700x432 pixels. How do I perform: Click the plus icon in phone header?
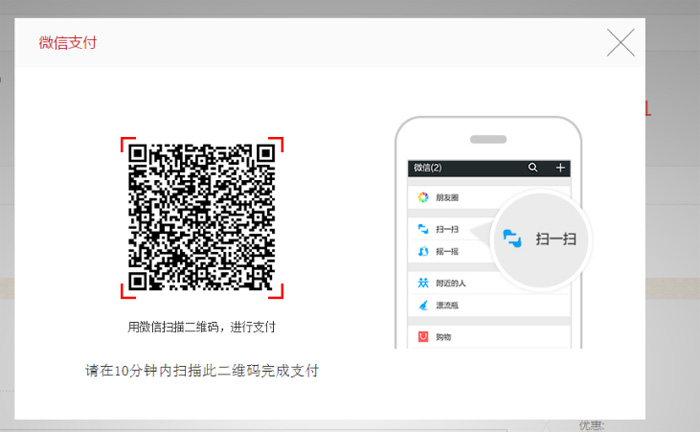[560, 168]
